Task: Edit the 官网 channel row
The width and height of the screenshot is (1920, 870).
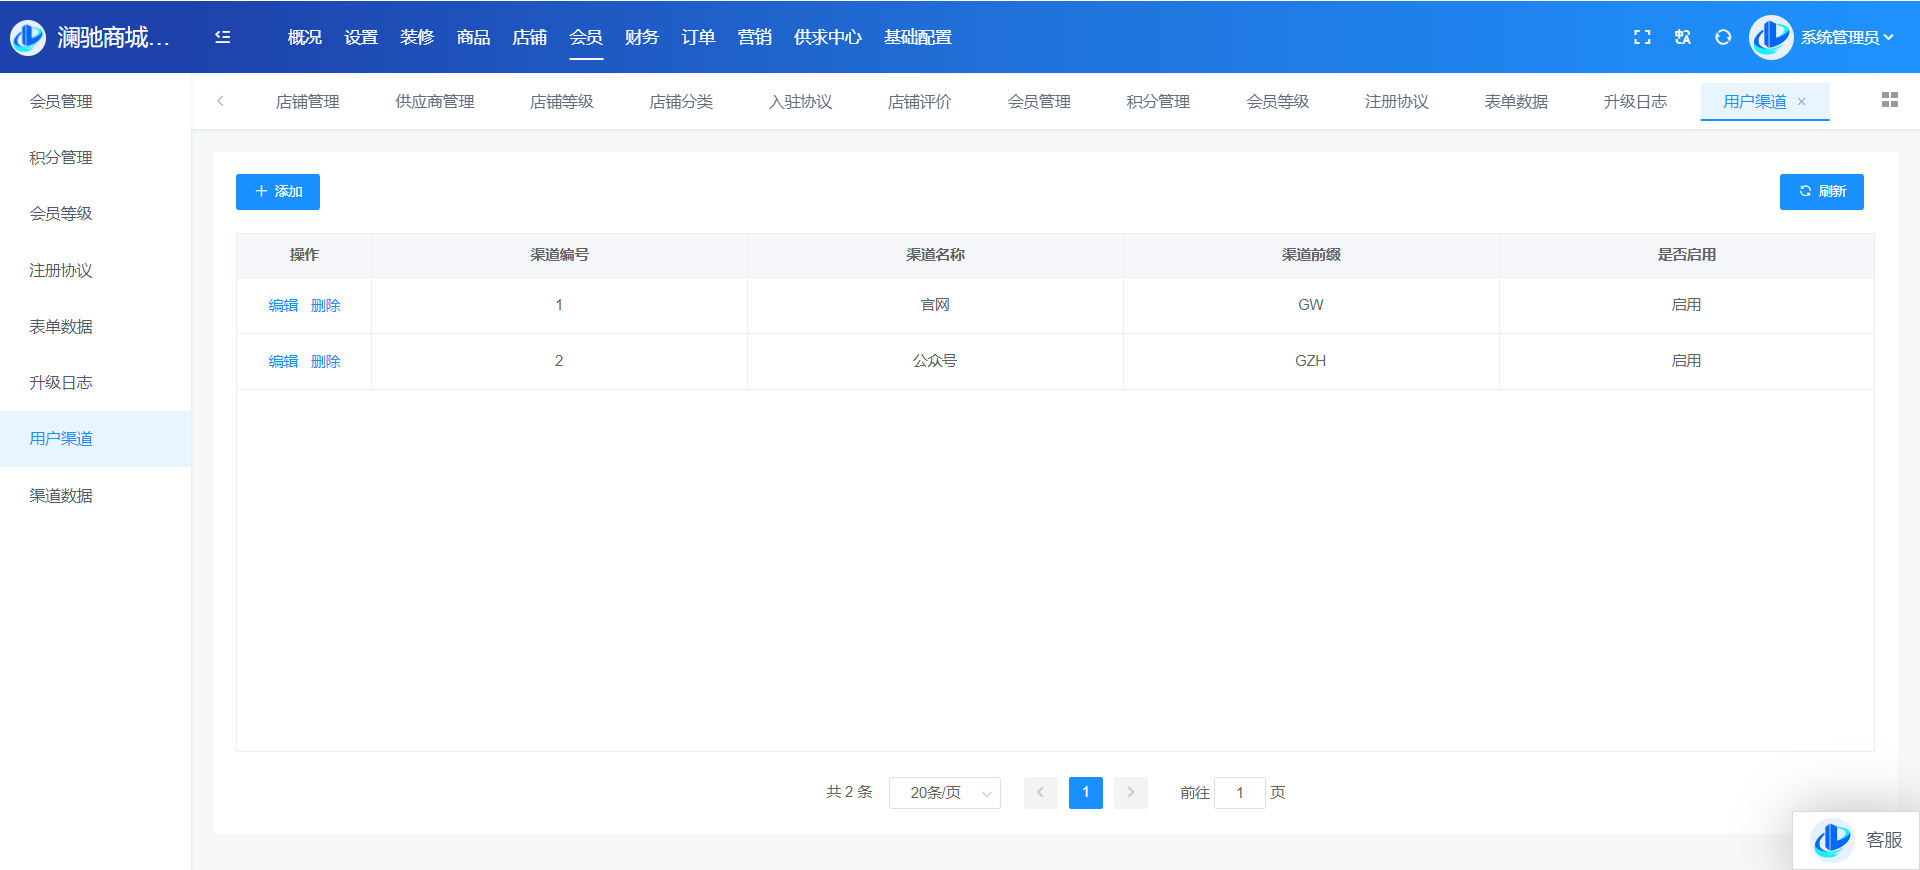Action: (x=283, y=306)
